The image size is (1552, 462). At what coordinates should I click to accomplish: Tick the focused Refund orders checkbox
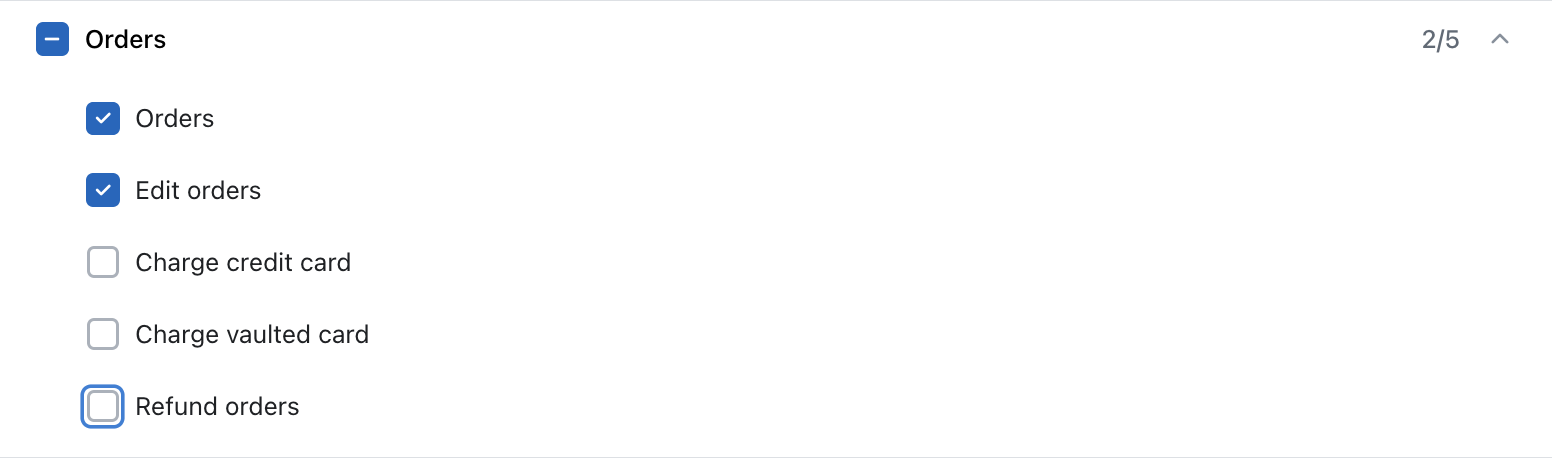pyautogui.click(x=103, y=407)
